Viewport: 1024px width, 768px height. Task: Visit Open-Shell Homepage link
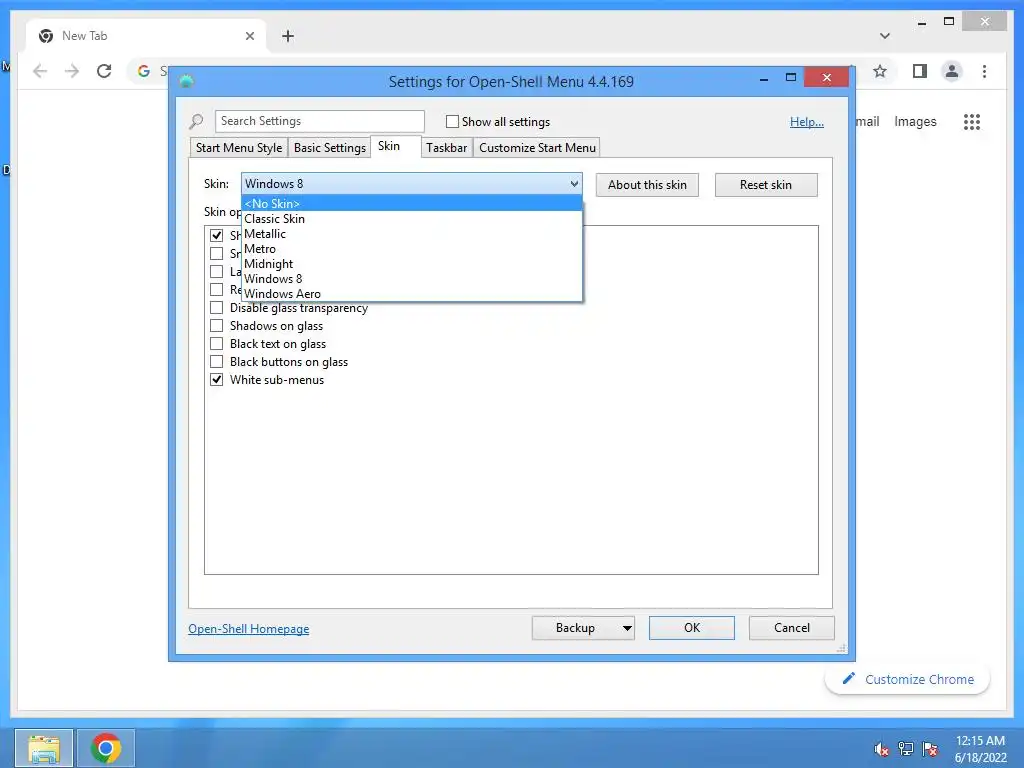coord(249,629)
